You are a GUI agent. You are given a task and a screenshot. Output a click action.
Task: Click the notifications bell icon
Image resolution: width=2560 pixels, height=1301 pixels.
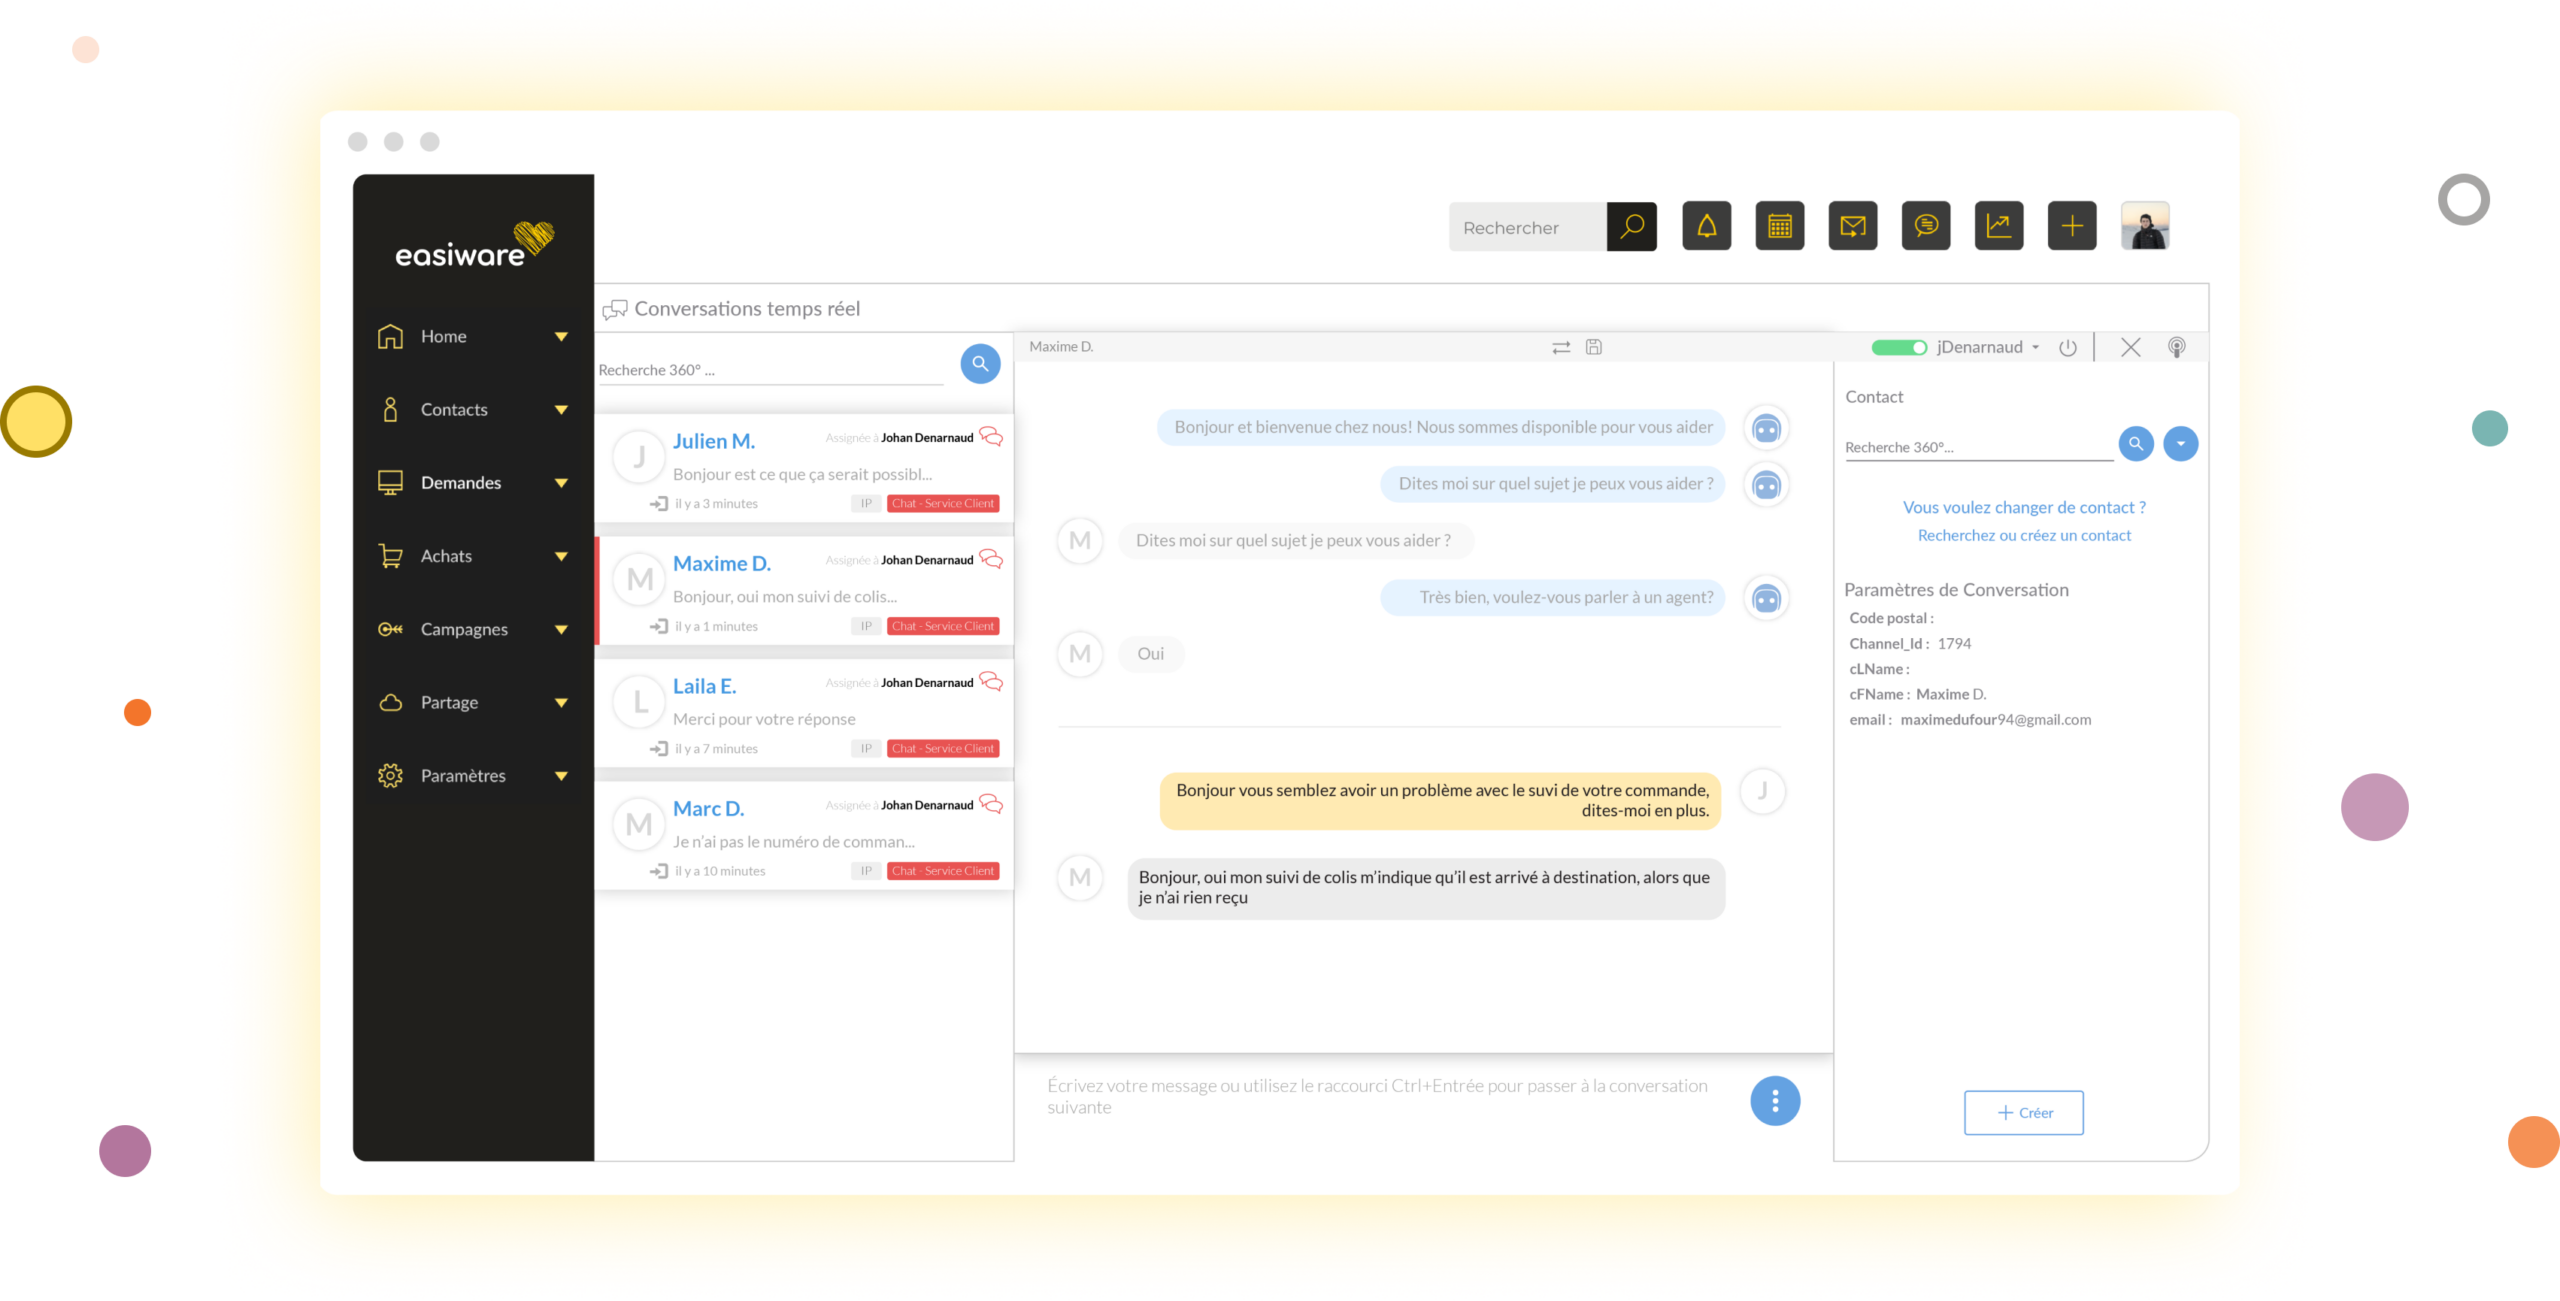(1706, 226)
